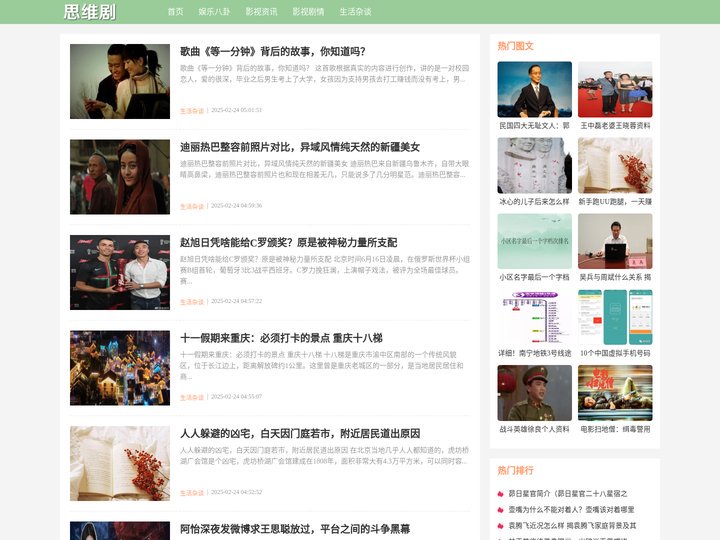The width and height of the screenshot is (720, 540).
Task: Click the Chongqing night view thumbnail
Action: click(x=120, y=368)
